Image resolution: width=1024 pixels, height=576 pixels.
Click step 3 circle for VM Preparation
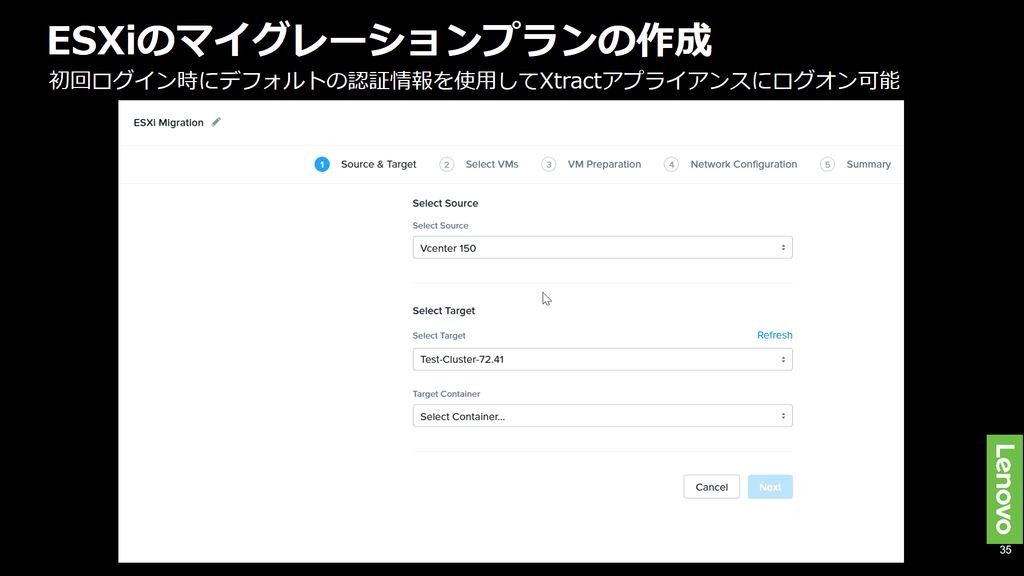coord(549,165)
